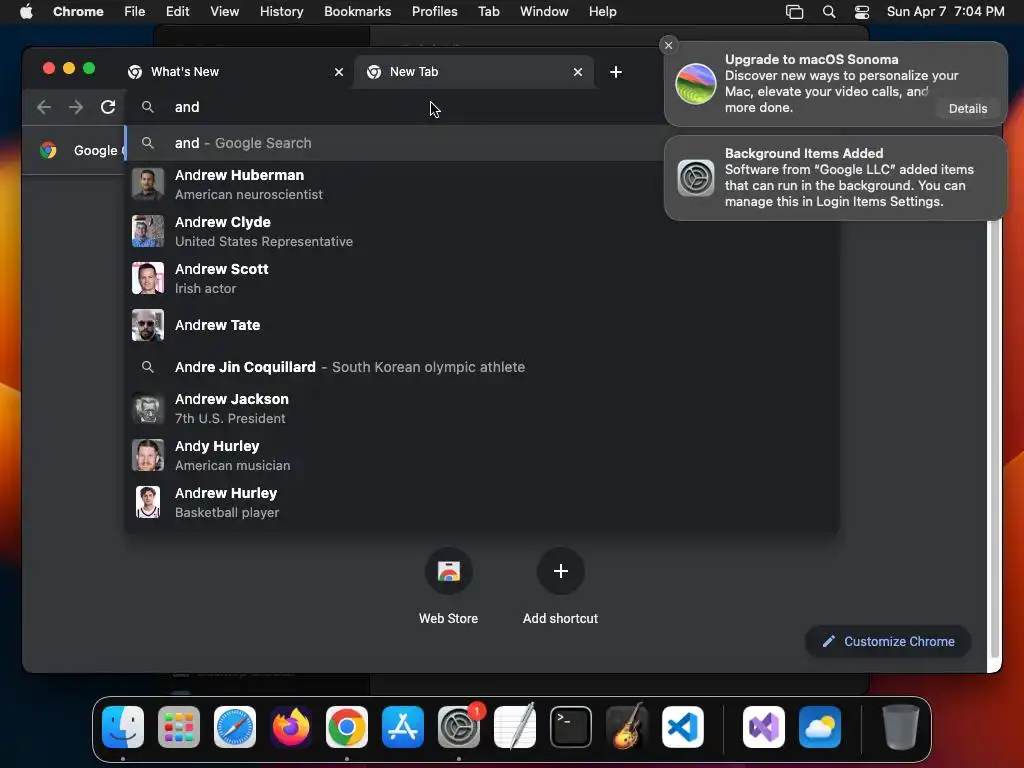Open the Window menu

(x=544, y=11)
